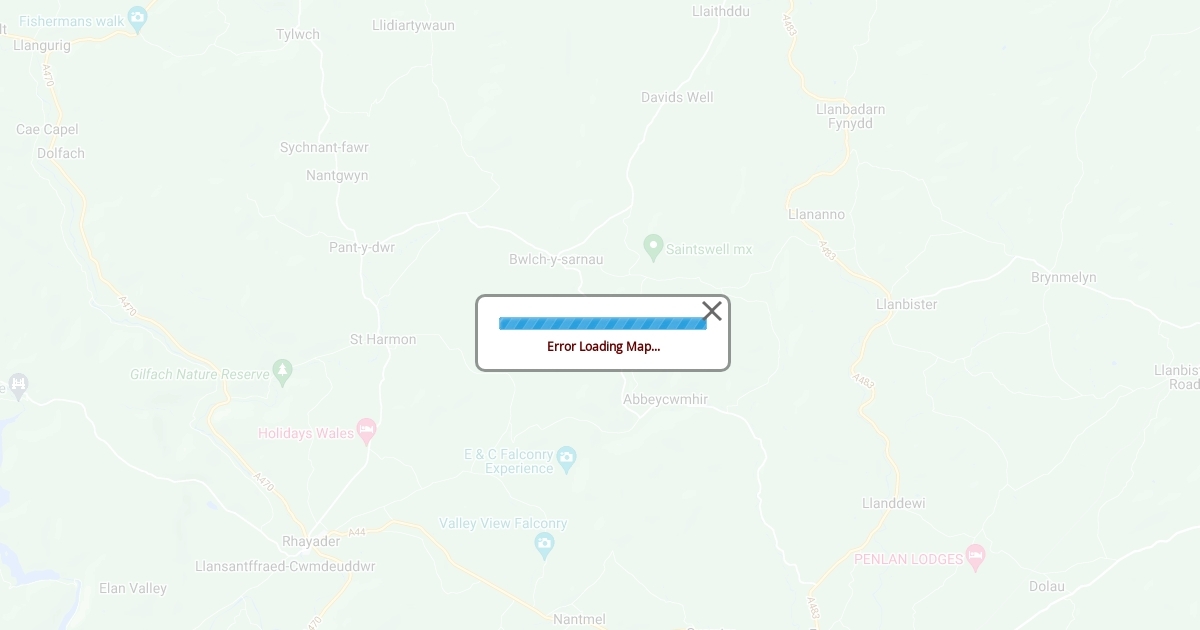Click the Elan Valley place label

tap(133, 588)
